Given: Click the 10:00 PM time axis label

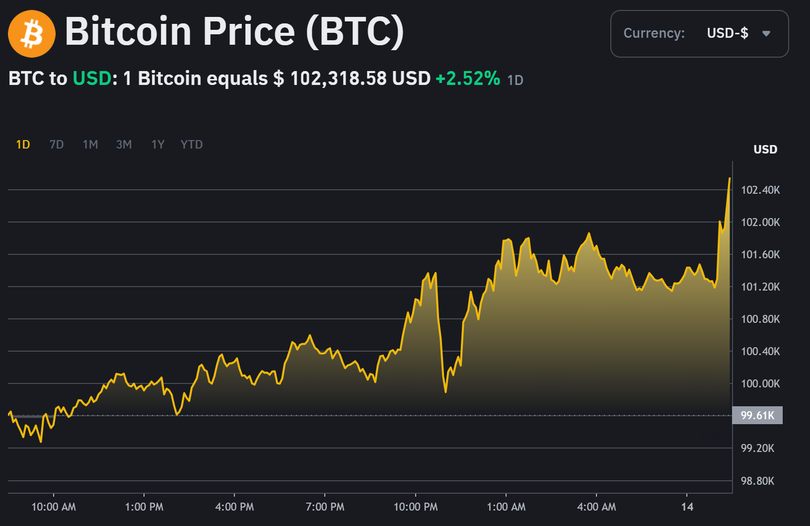Looking at the screenshot, I should click(416, 508).
